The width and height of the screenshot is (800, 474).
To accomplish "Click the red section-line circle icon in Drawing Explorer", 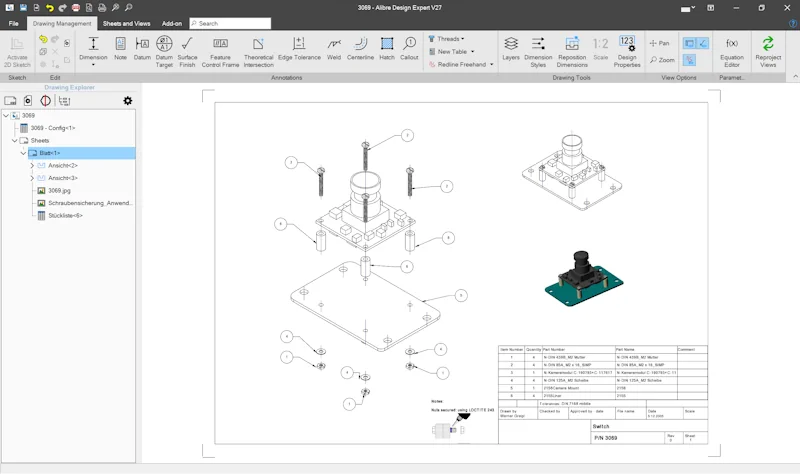I will click(x=45, y=101).
